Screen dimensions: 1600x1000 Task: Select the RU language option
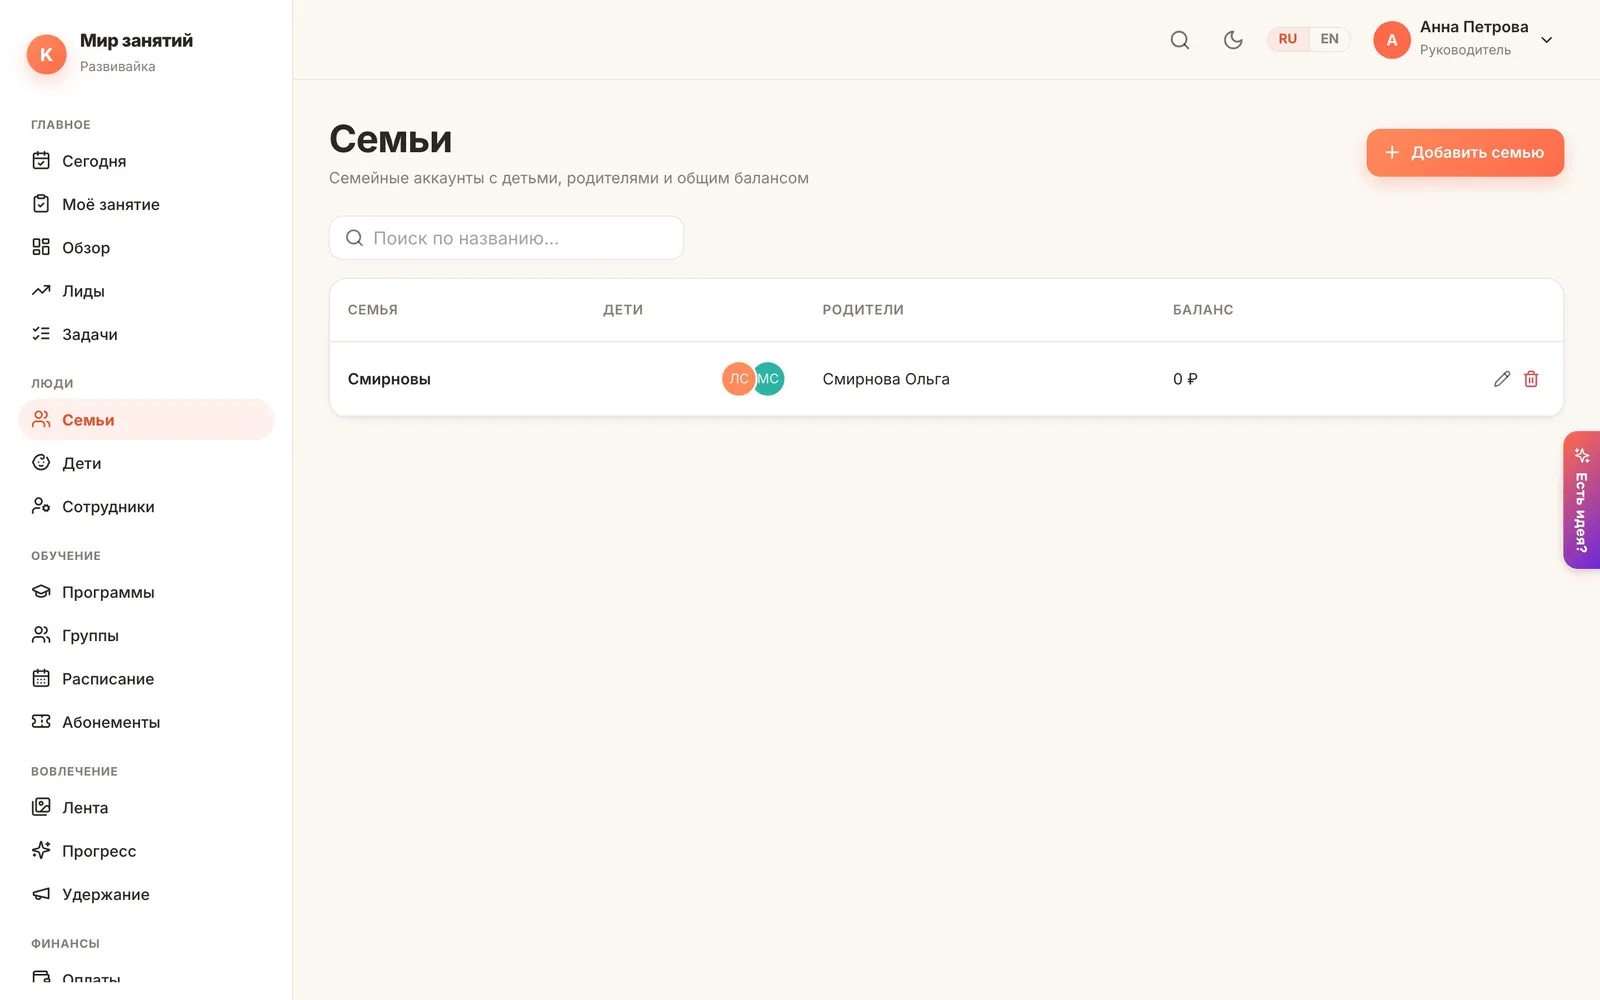1288,39
